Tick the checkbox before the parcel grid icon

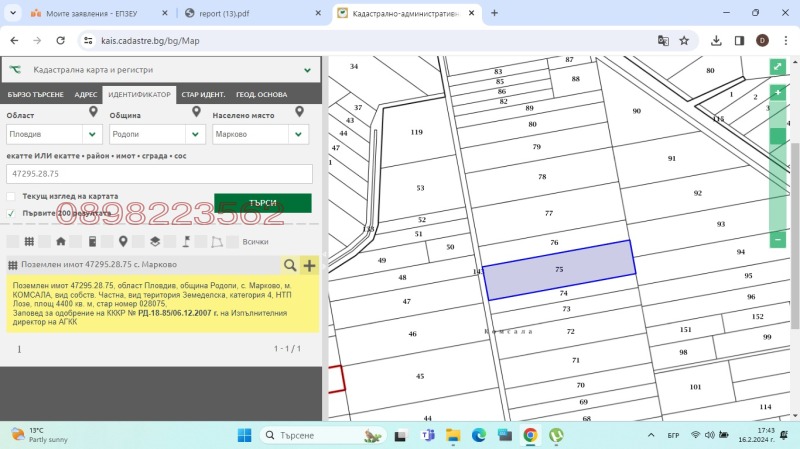[13, 241]
